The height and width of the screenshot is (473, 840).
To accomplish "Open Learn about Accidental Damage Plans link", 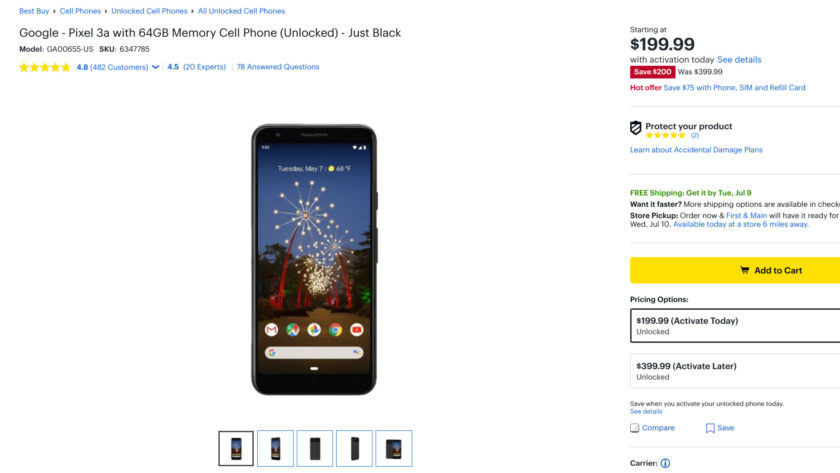I will [696, 150].
